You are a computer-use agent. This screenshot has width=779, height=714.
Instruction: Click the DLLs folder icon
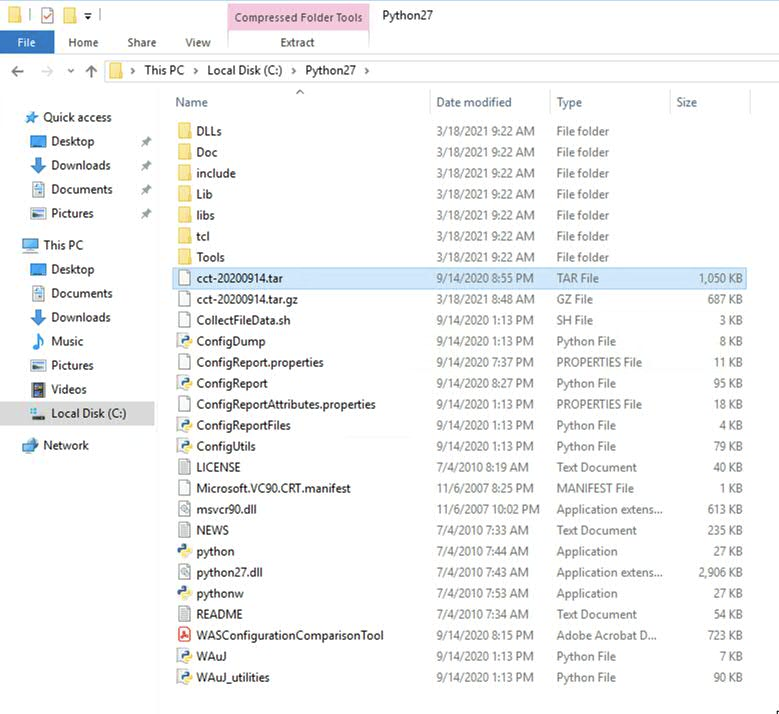pyautogui.click(x=184, y=131)
